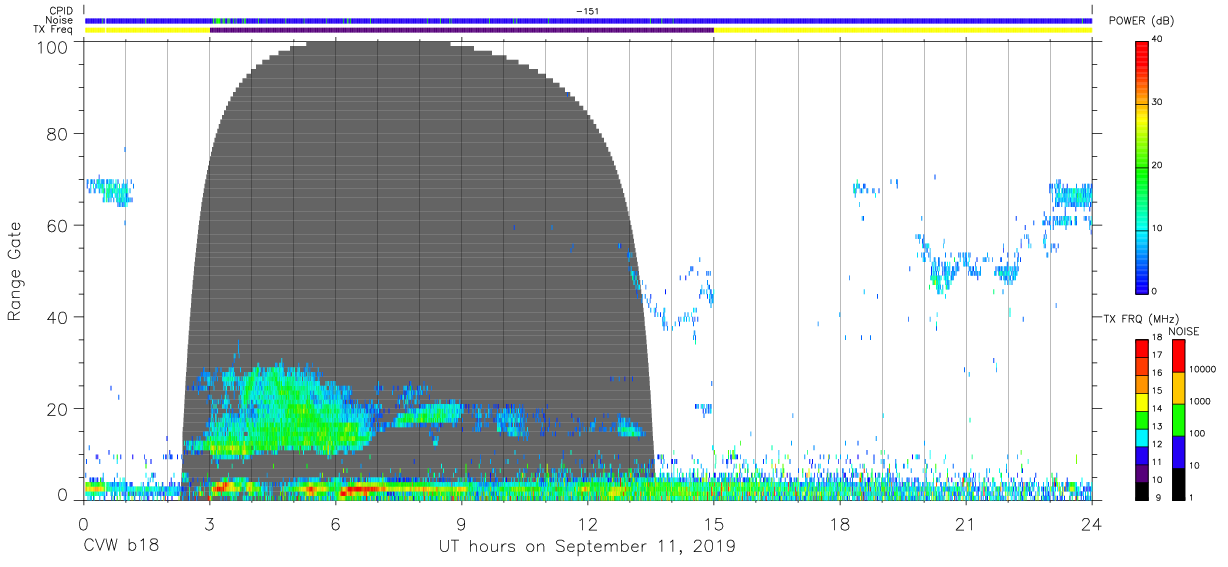
Task: Click the NOISE color bar legend
Action: (1178, 419)
